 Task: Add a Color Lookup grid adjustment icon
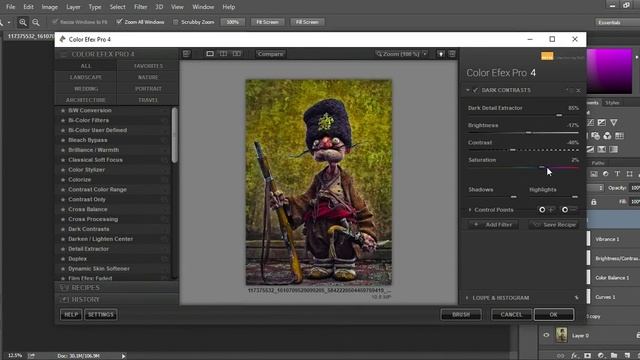point(619,136)
